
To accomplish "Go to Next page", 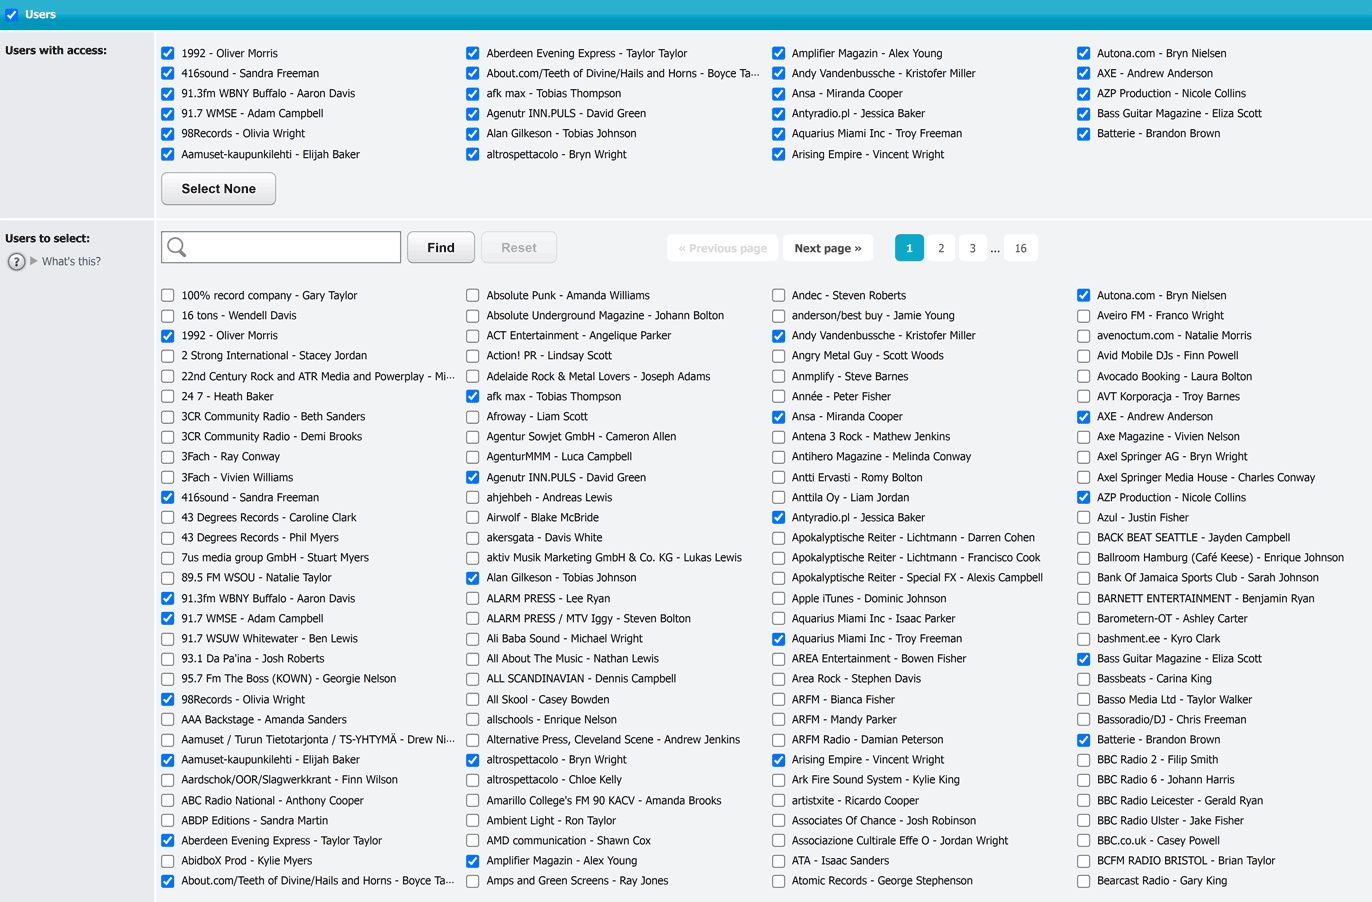I will 828,248.
